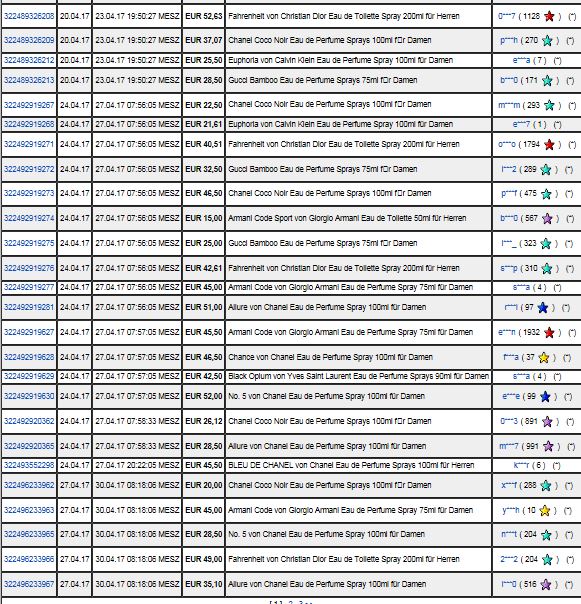Click the teal star next to buyer 2***2

pos(547,559)
